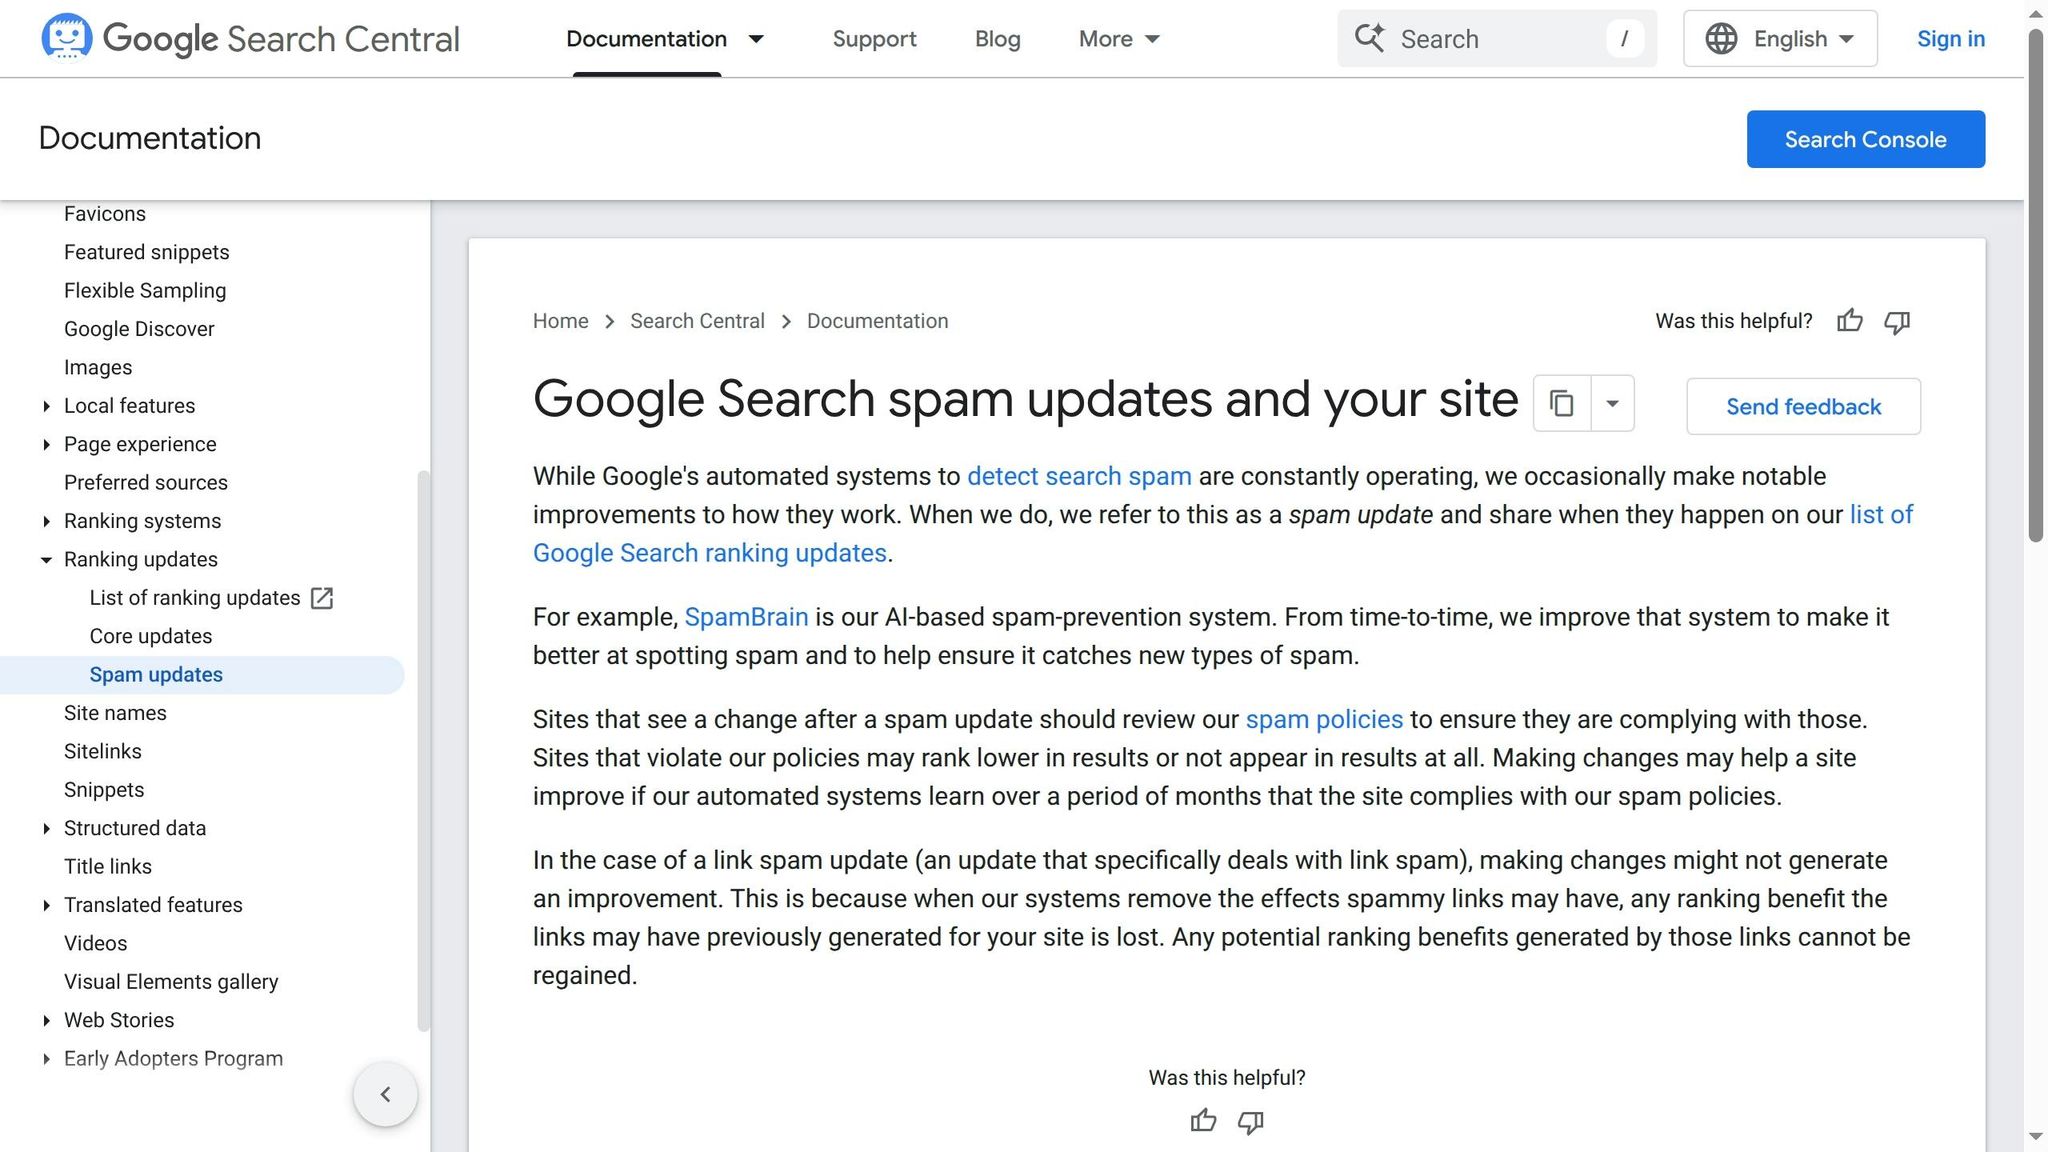Copy page using the copy icon by title

1562,403
